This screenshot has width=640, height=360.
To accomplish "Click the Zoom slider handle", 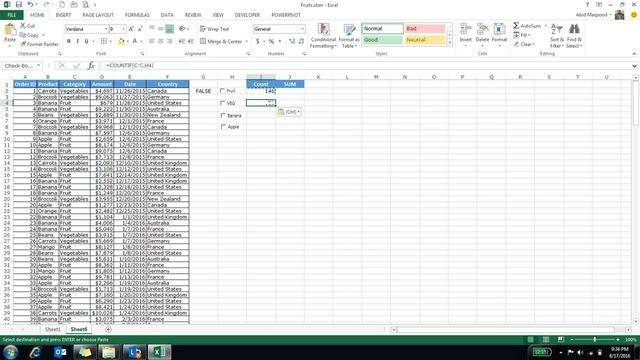I will click(x=595, y=340).
